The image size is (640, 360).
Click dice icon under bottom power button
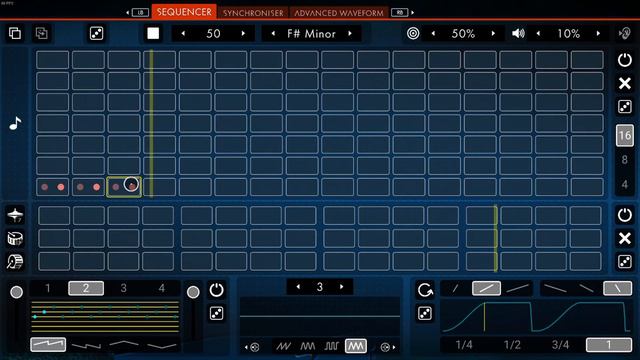pos(216,313)
